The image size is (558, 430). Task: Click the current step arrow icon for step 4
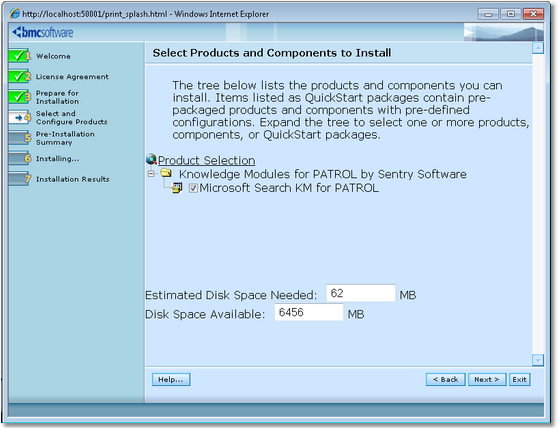(20, 117)
